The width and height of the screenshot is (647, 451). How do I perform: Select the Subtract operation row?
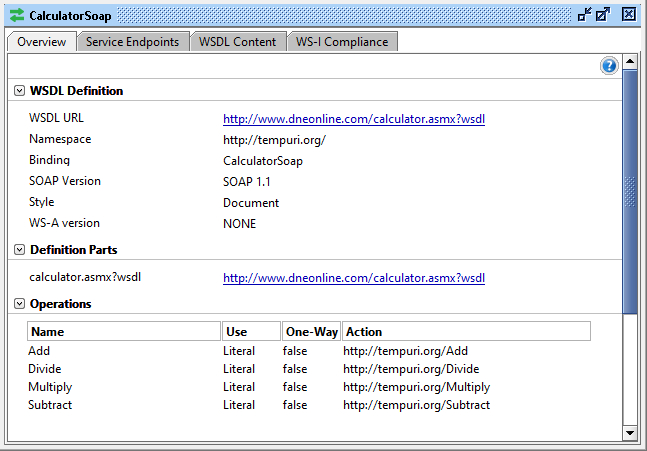point(309,405)
